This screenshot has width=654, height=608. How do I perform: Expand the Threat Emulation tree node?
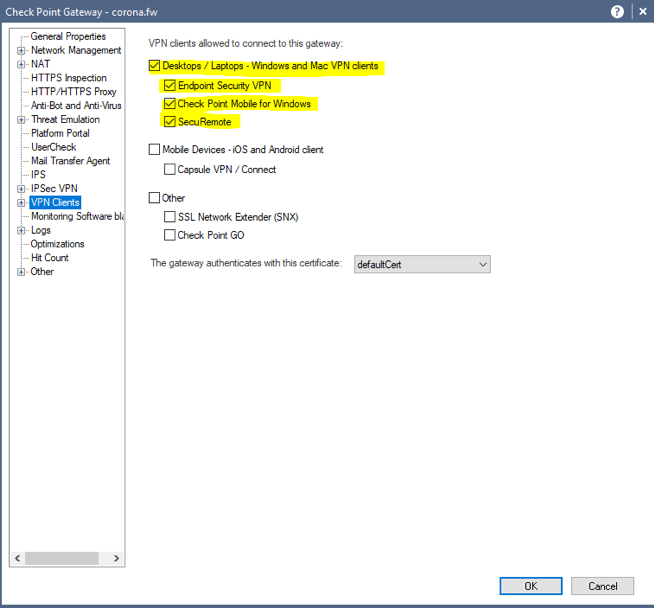[21, 120]
